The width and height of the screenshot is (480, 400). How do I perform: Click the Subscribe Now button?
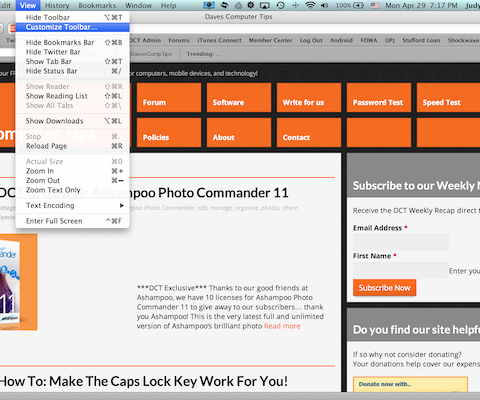(385, 288)
